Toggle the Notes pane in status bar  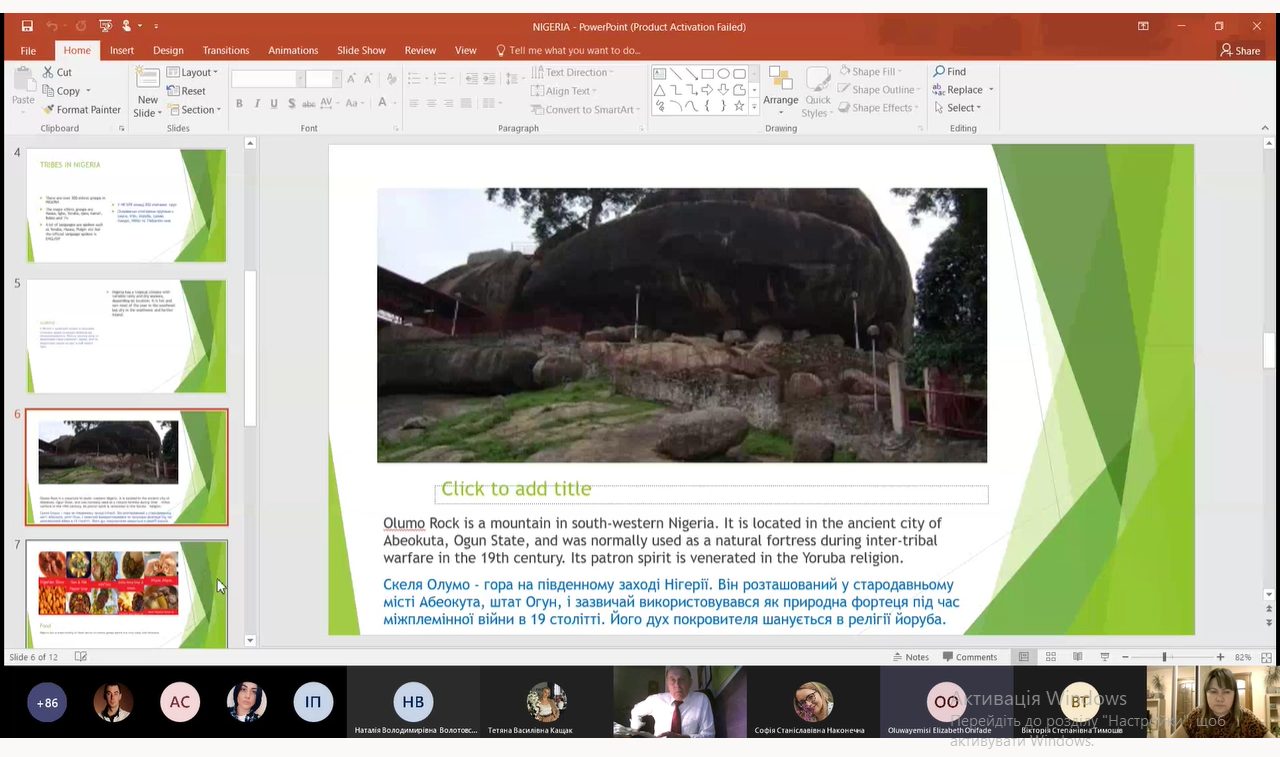tap(911, 657)
